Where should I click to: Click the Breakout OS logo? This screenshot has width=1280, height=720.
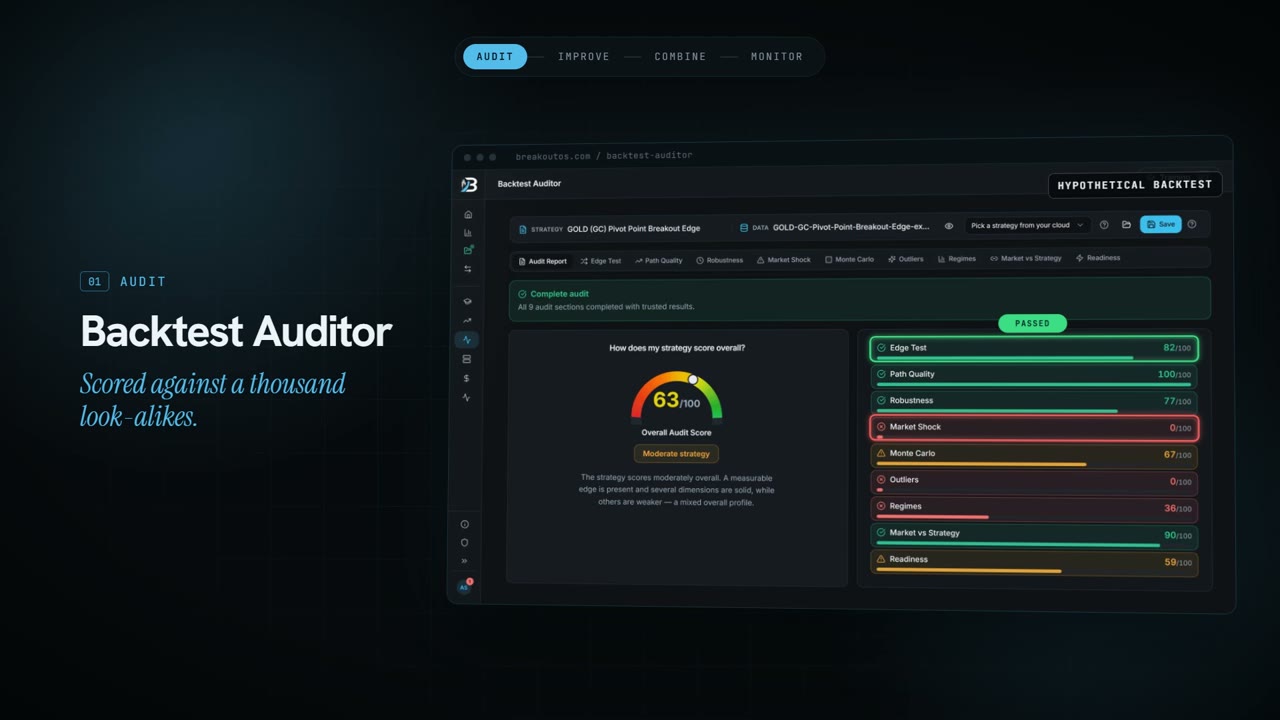tap(469, 184)
